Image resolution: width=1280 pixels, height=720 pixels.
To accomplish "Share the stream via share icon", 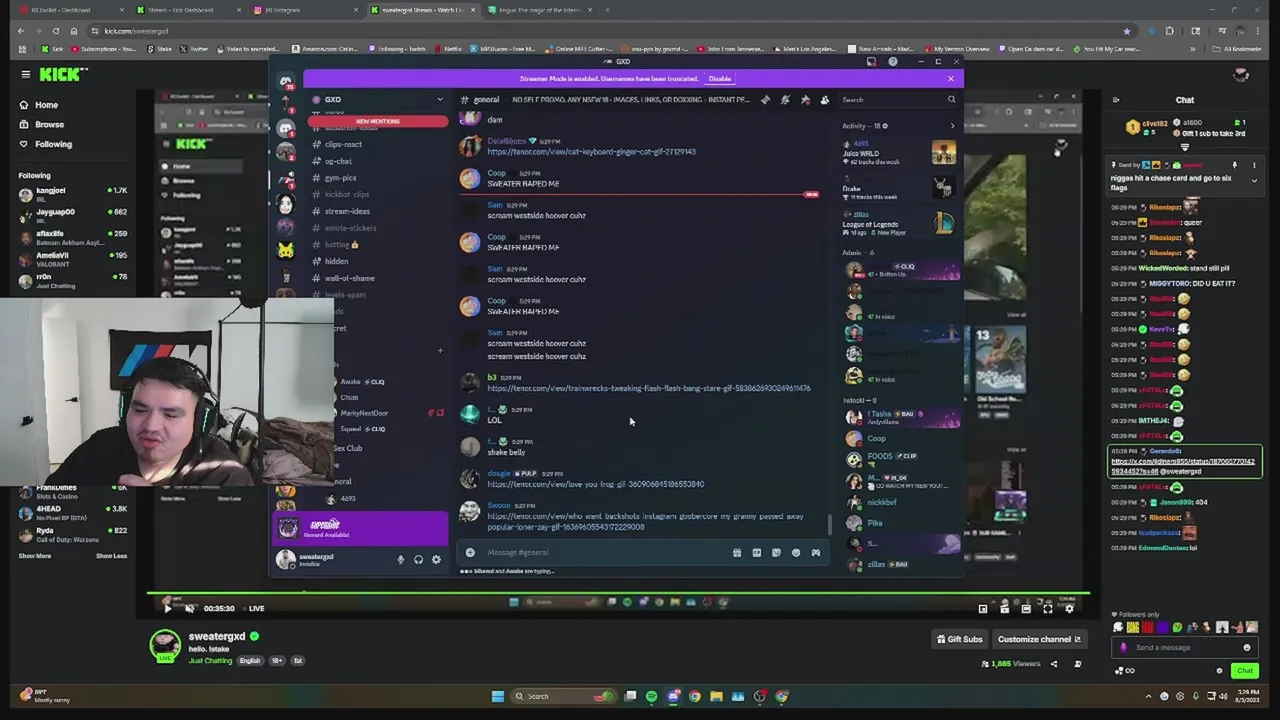I will click(1054, 664).
